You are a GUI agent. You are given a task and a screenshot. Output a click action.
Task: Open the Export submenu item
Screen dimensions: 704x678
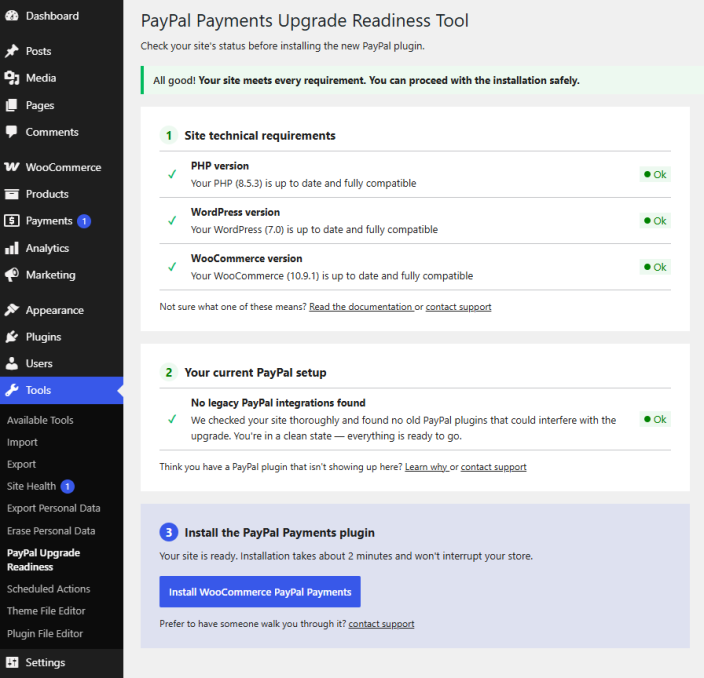21,464
